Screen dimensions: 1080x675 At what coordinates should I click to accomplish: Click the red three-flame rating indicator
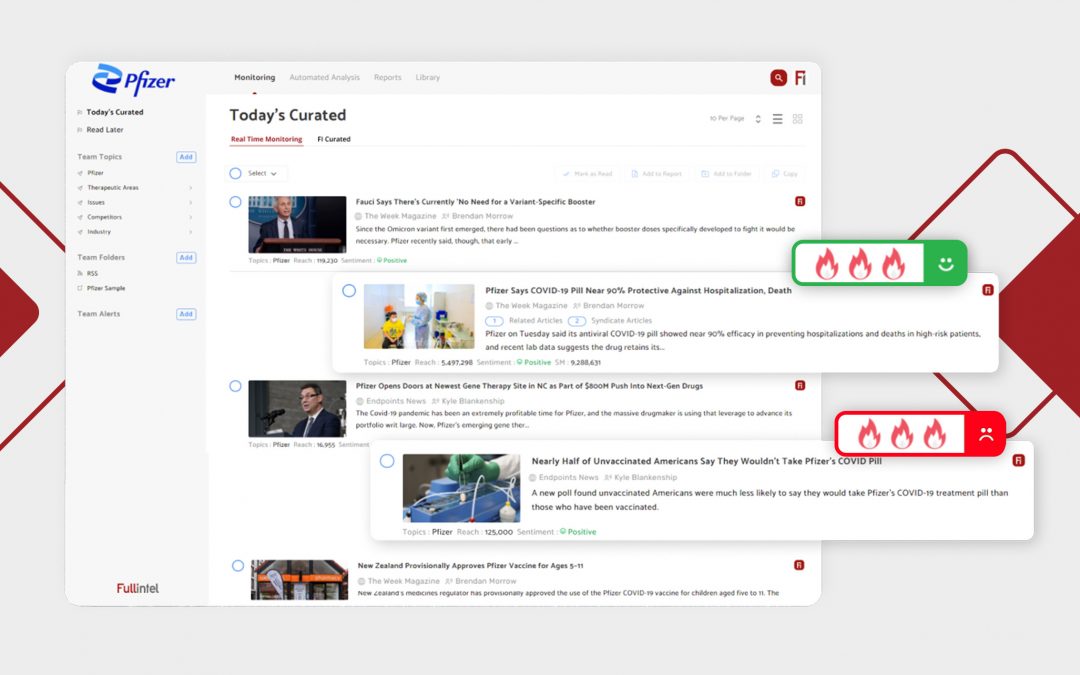click(x=901, y=434)
